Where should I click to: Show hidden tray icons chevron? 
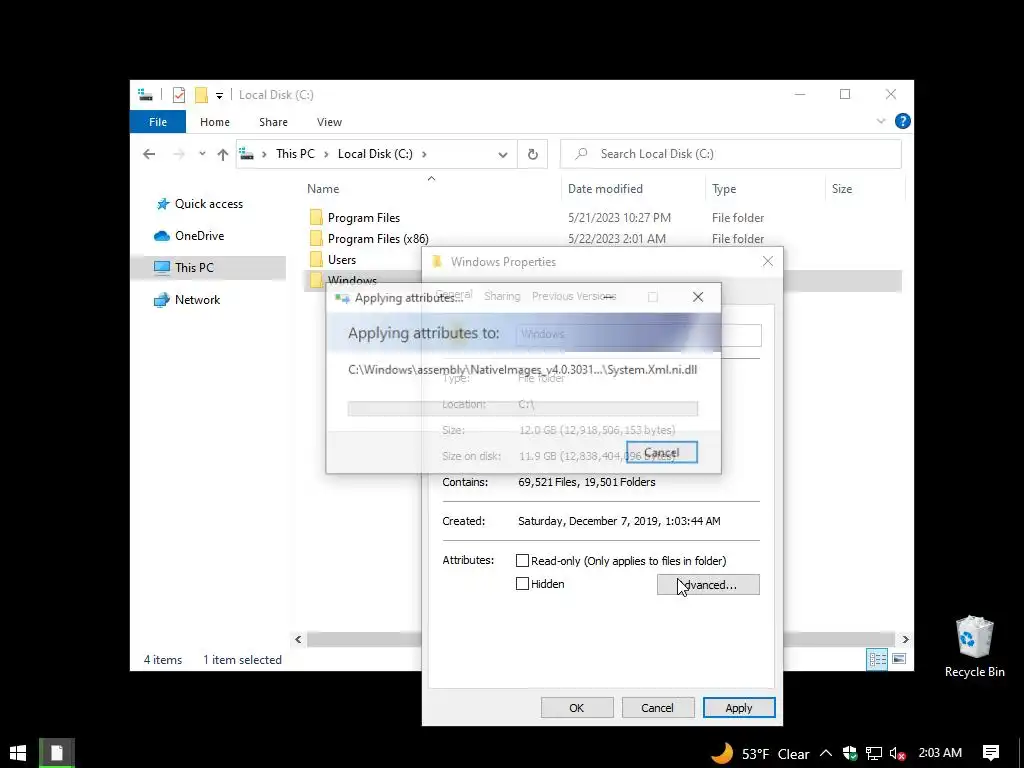[x=826, y=754]
